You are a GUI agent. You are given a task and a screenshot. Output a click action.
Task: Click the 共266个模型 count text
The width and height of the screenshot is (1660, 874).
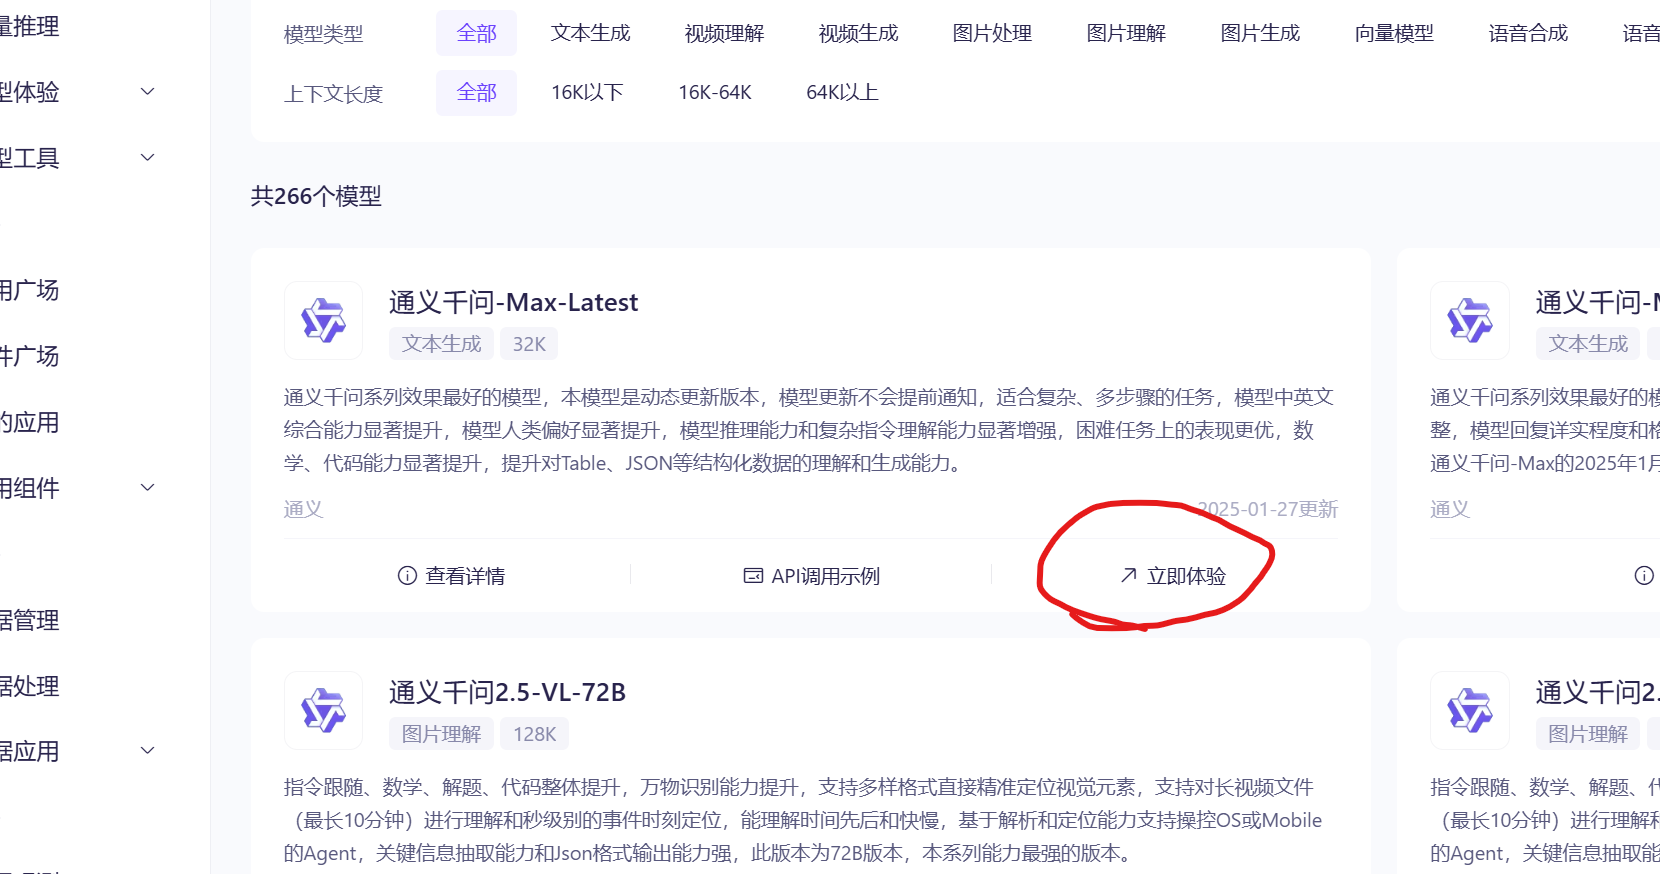[x=316, y=196]
